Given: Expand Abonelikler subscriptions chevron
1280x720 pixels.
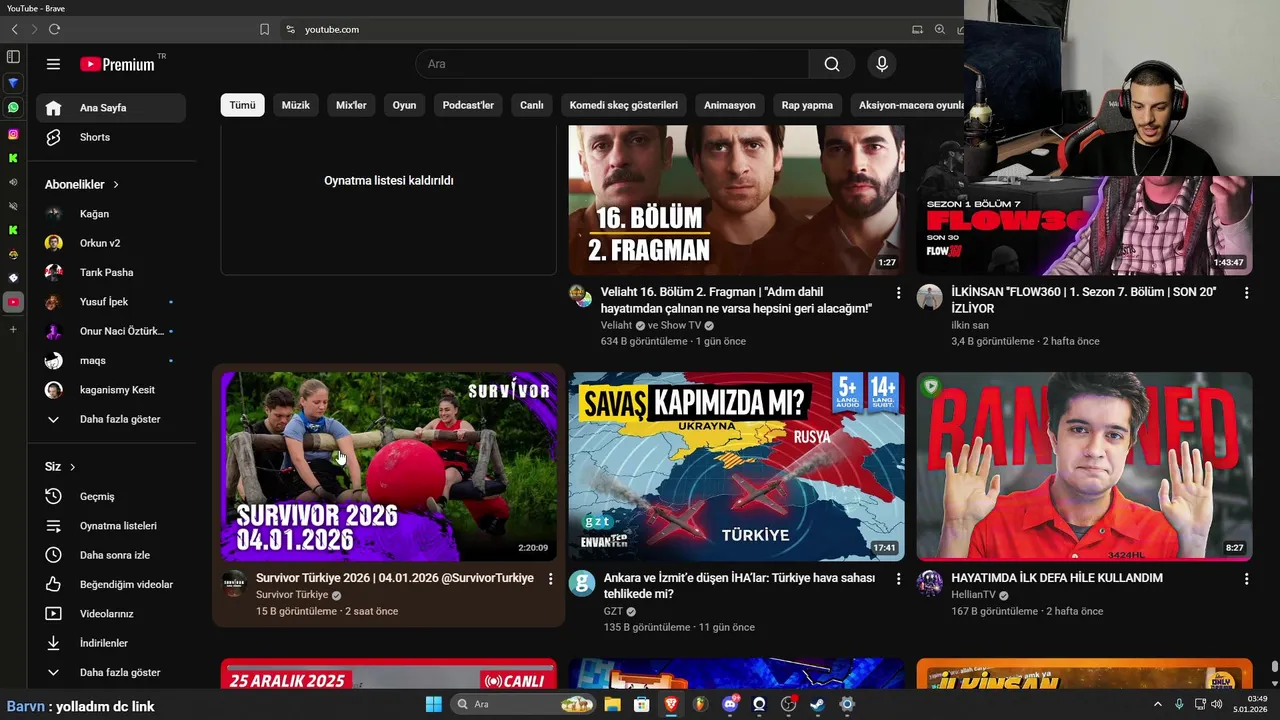Looking at the screenshot, I should [x=116, y=185].
